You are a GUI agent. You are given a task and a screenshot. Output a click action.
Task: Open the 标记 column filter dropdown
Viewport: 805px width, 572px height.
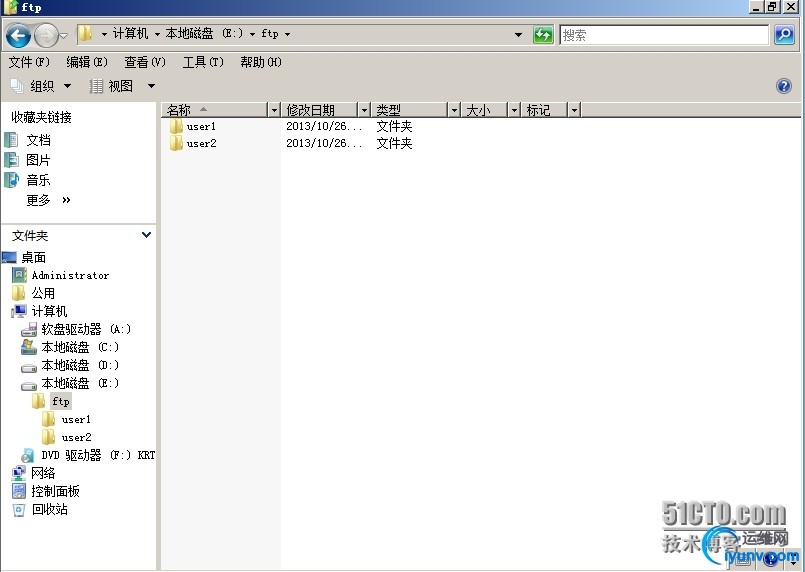(574, 110)
